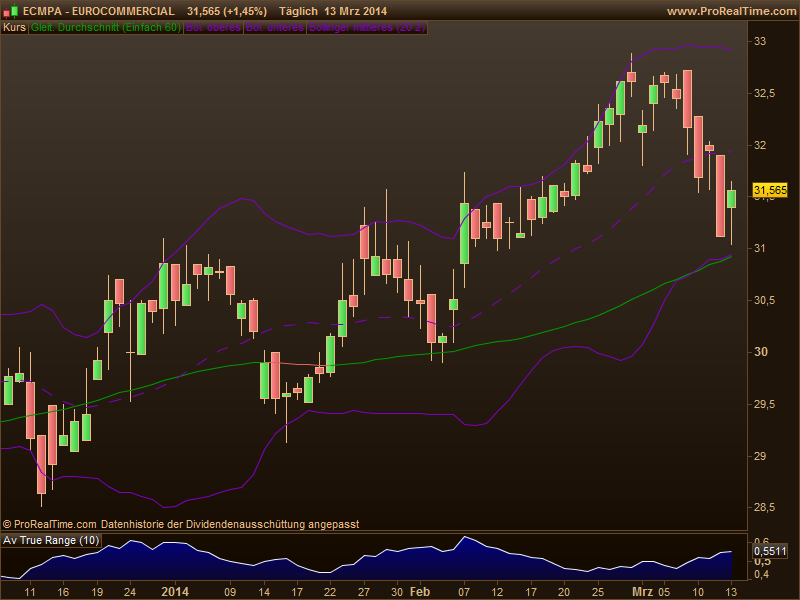Click the 2014 year label on time axis

175,592
